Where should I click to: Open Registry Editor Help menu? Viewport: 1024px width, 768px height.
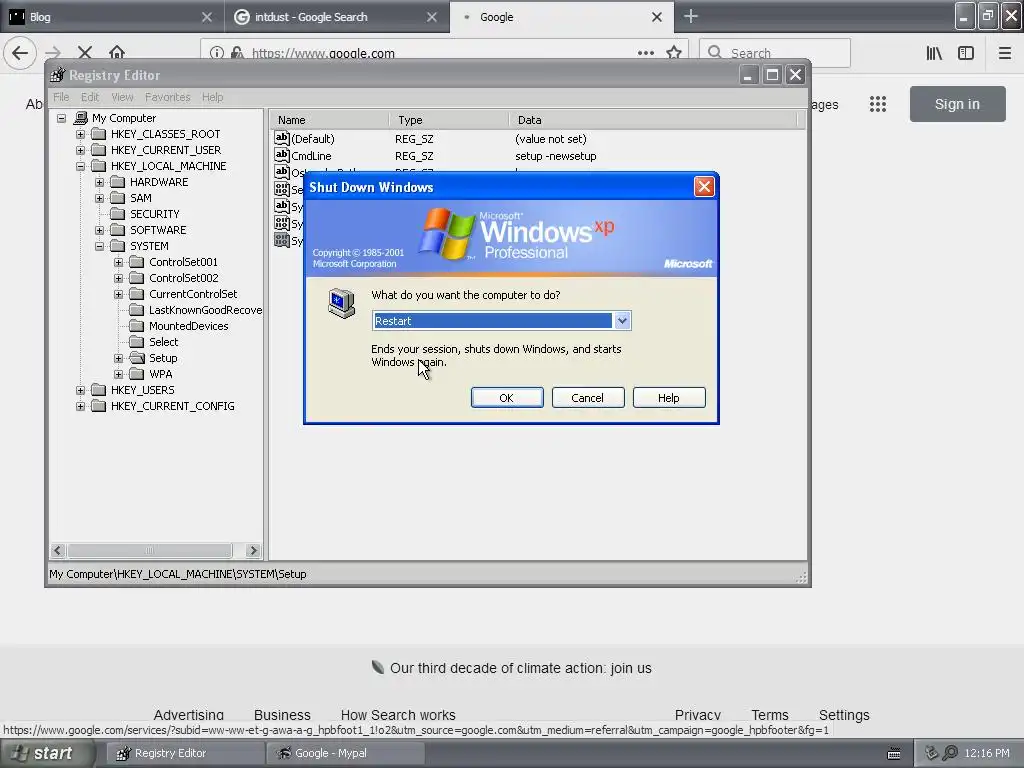212,97
